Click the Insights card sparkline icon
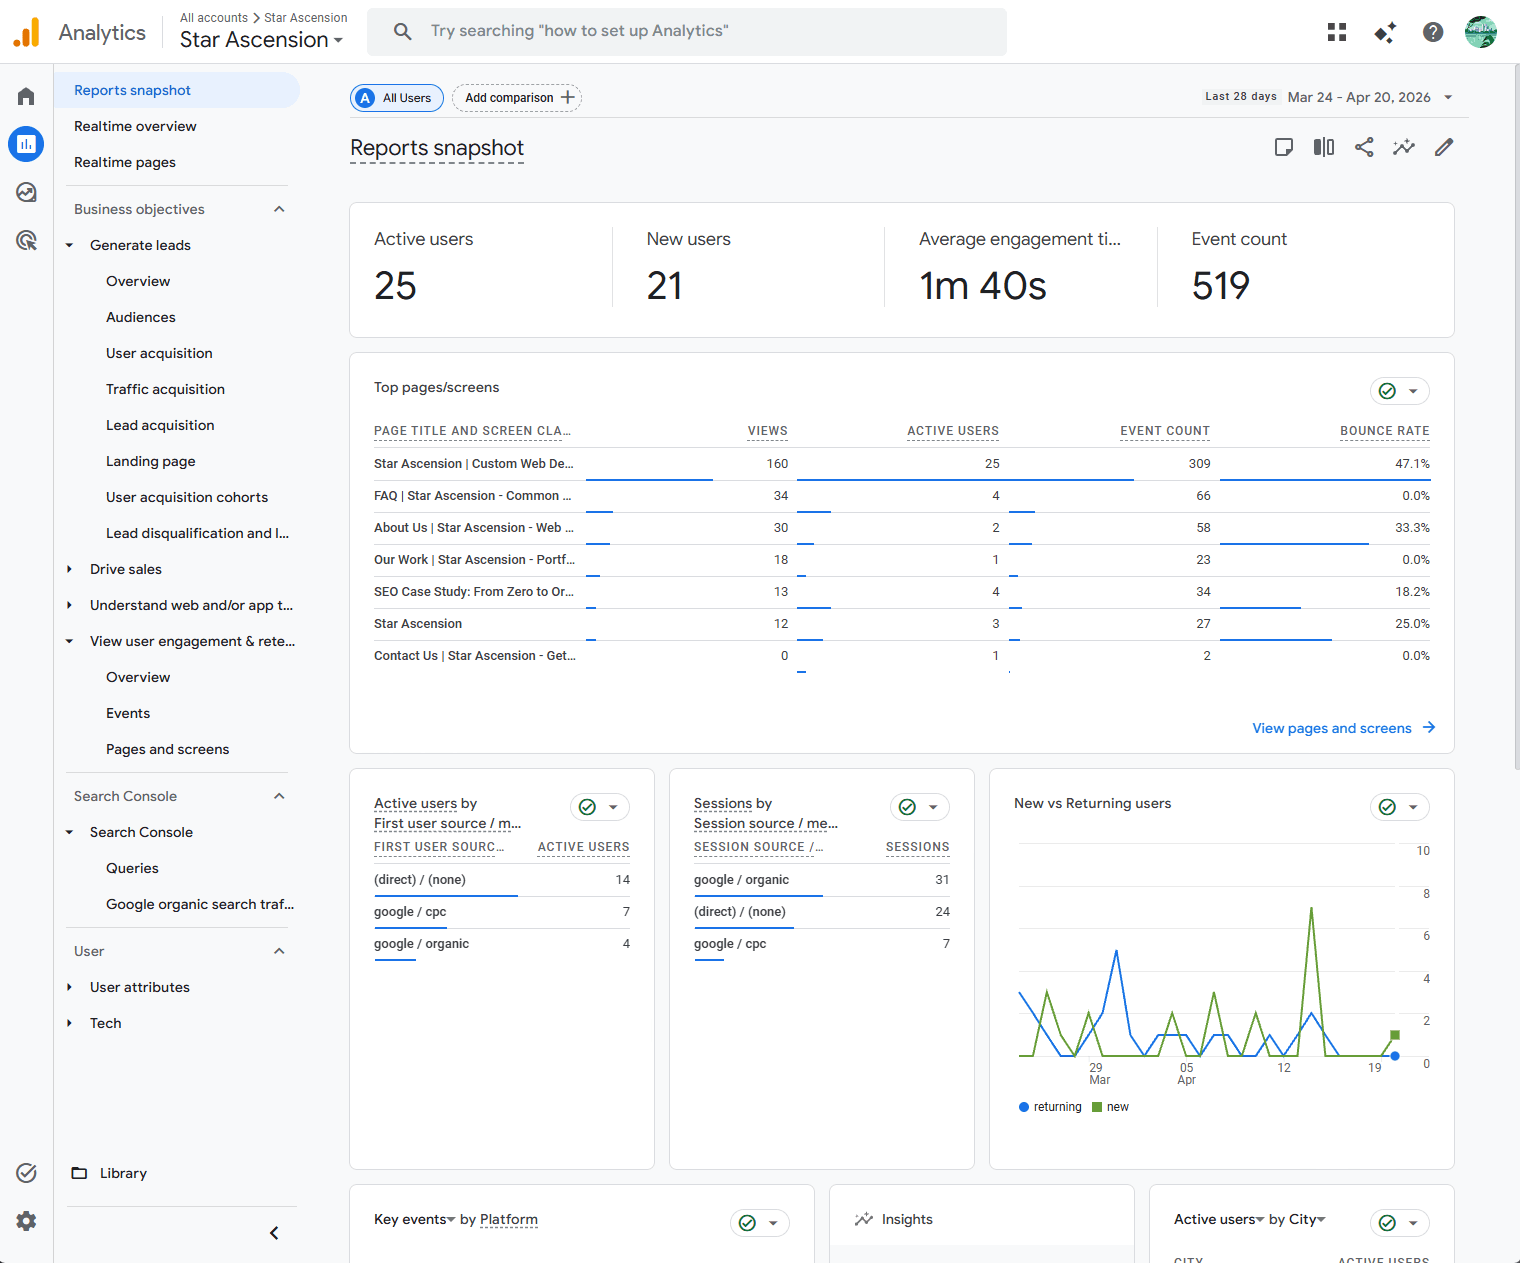The width and height of the screenshot is (1520, 1263). coord(864,1219)
